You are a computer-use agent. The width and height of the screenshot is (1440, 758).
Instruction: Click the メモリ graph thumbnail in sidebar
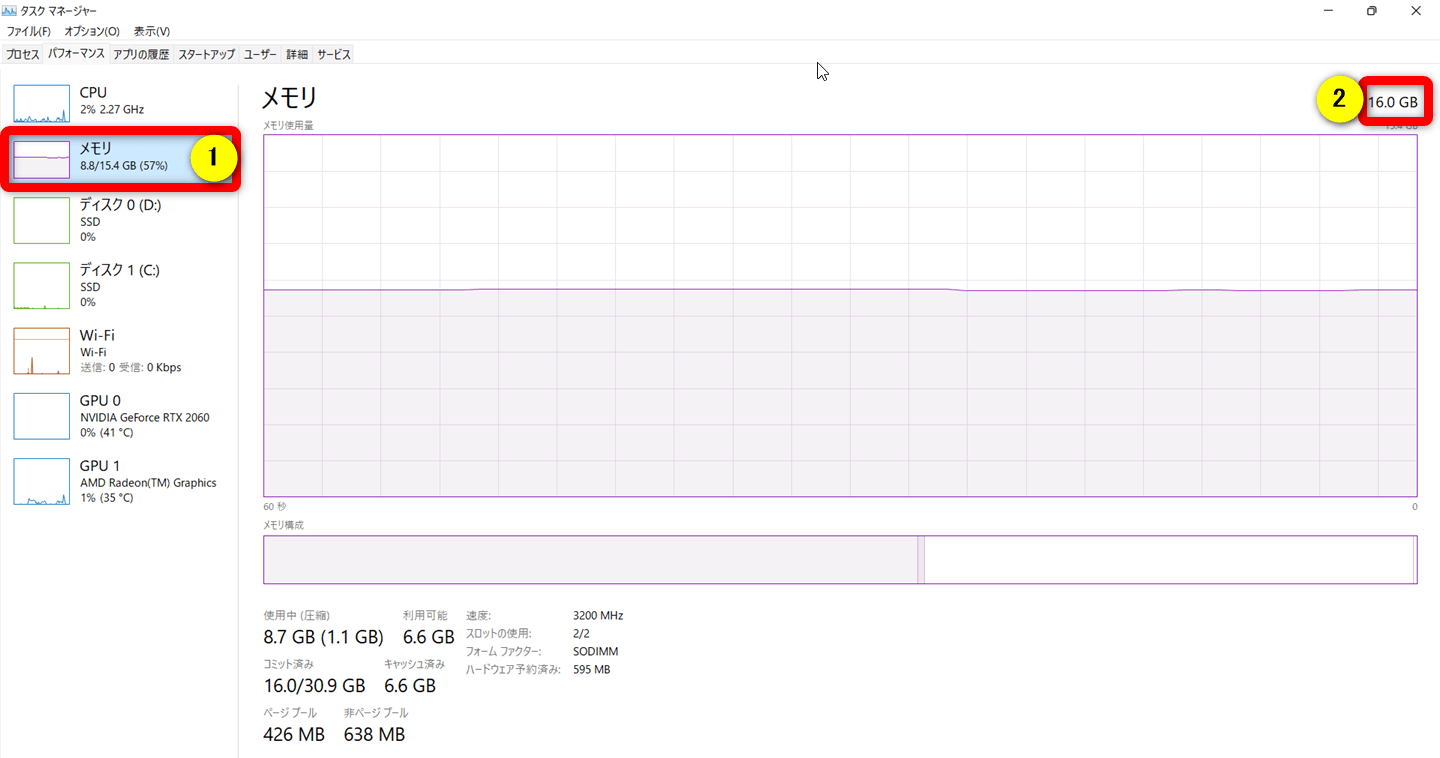tap(42, 159)
